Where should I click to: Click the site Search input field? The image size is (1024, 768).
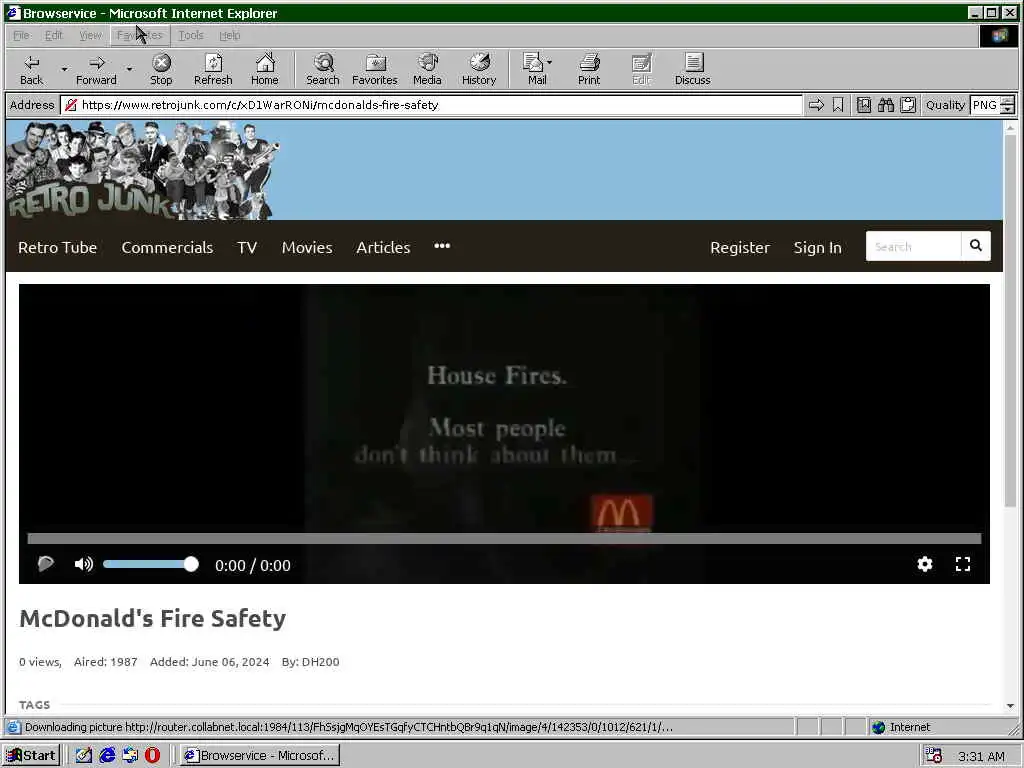tap(914, 246)
